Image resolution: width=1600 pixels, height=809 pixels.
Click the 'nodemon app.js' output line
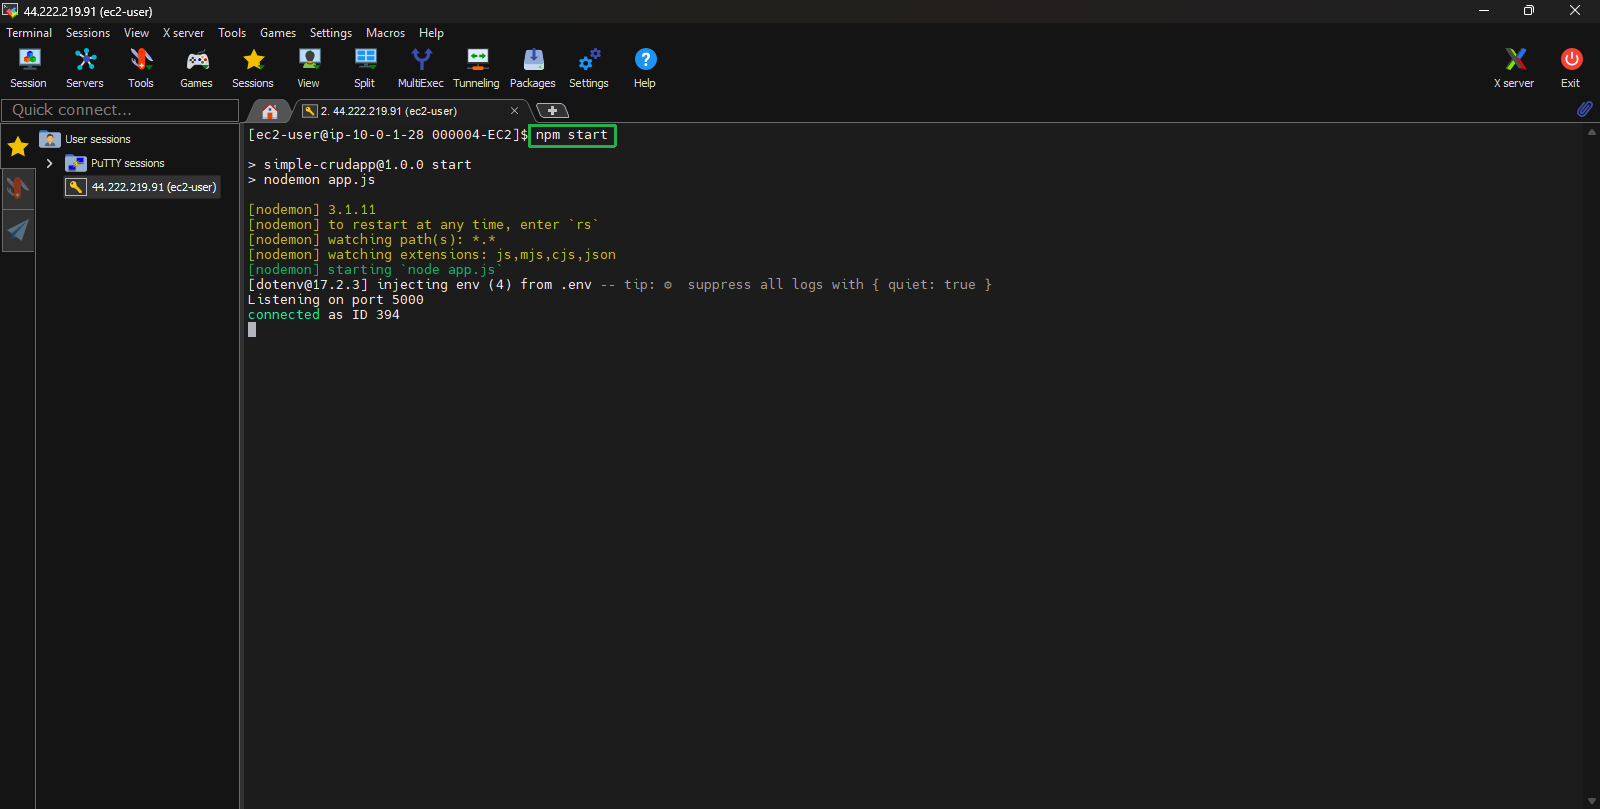(x=312, y=180)
